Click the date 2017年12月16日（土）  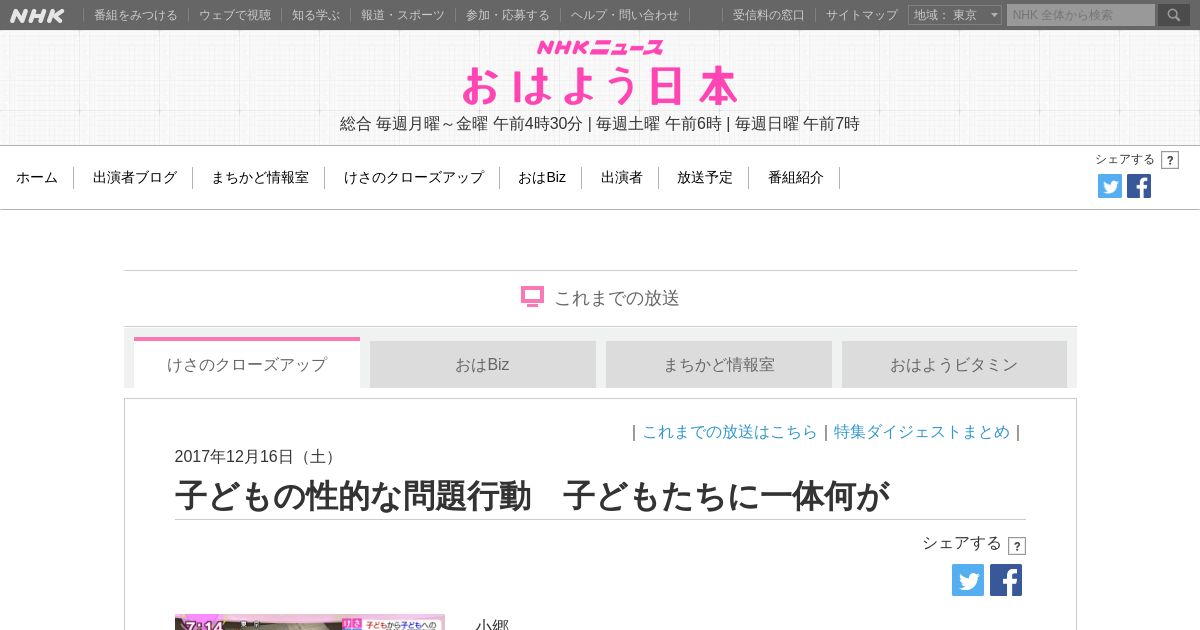point(258,457)
